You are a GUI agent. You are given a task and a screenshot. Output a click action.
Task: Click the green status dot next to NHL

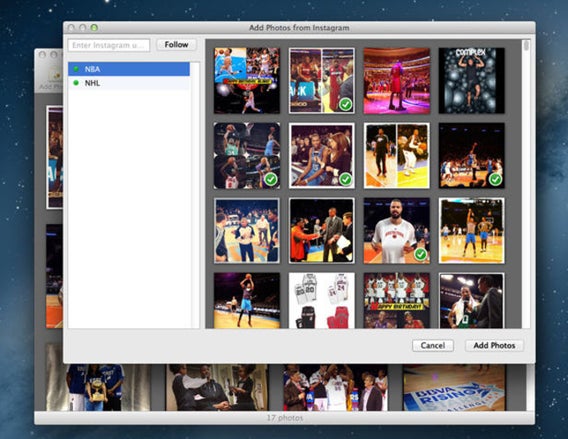76,83
